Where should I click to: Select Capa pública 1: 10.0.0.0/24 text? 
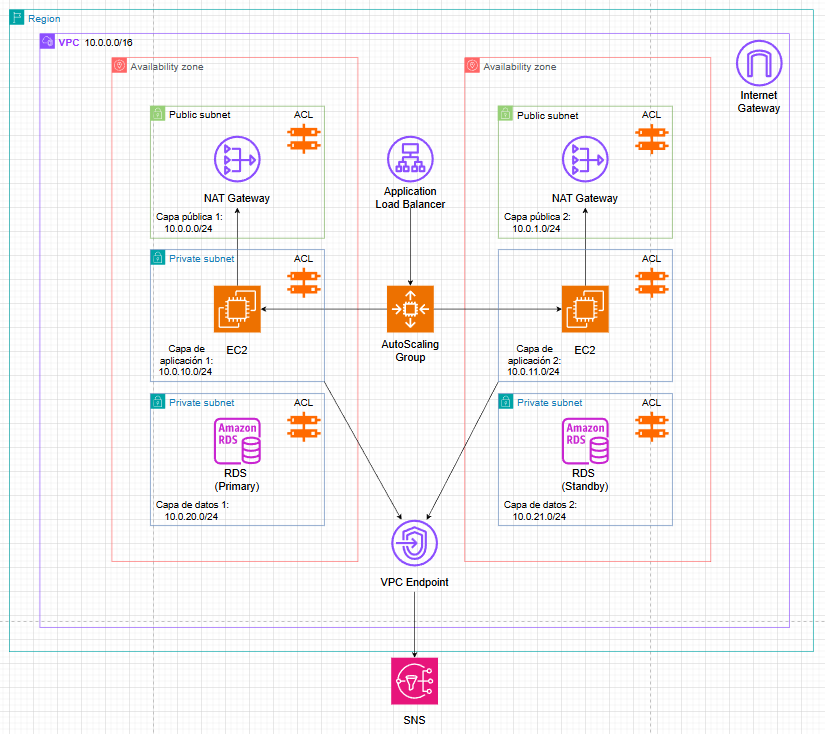coord(189,223)
